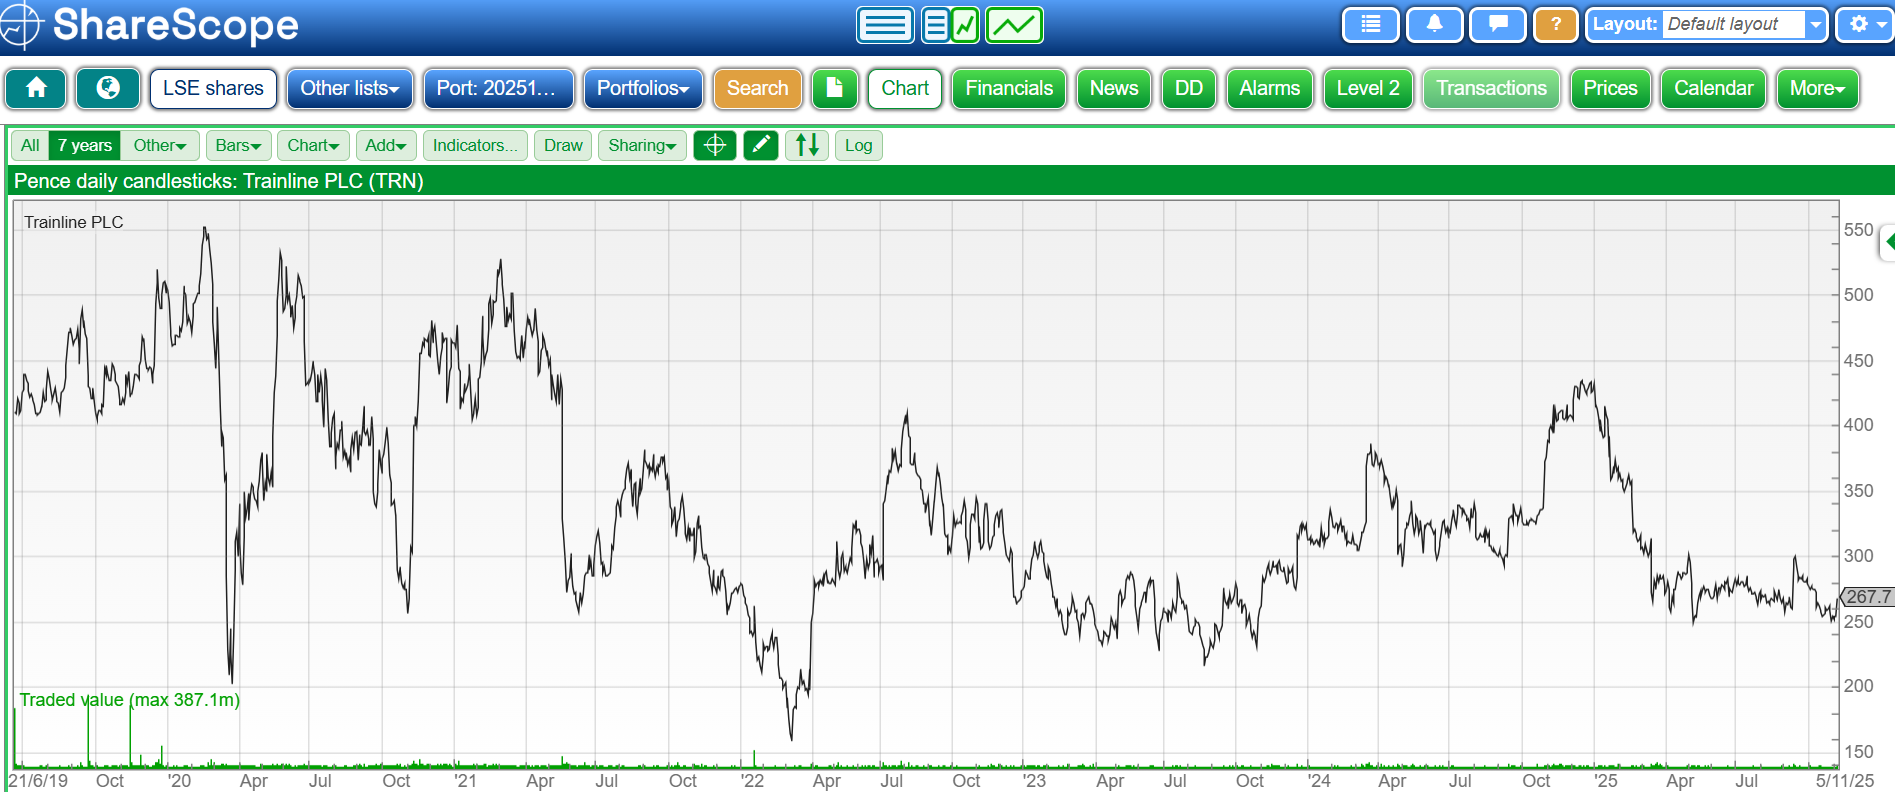The width and height of the screenshot is (1895, 792).
Task: Switch to the chart-only view icon
Action: [x=1015, y=25]
